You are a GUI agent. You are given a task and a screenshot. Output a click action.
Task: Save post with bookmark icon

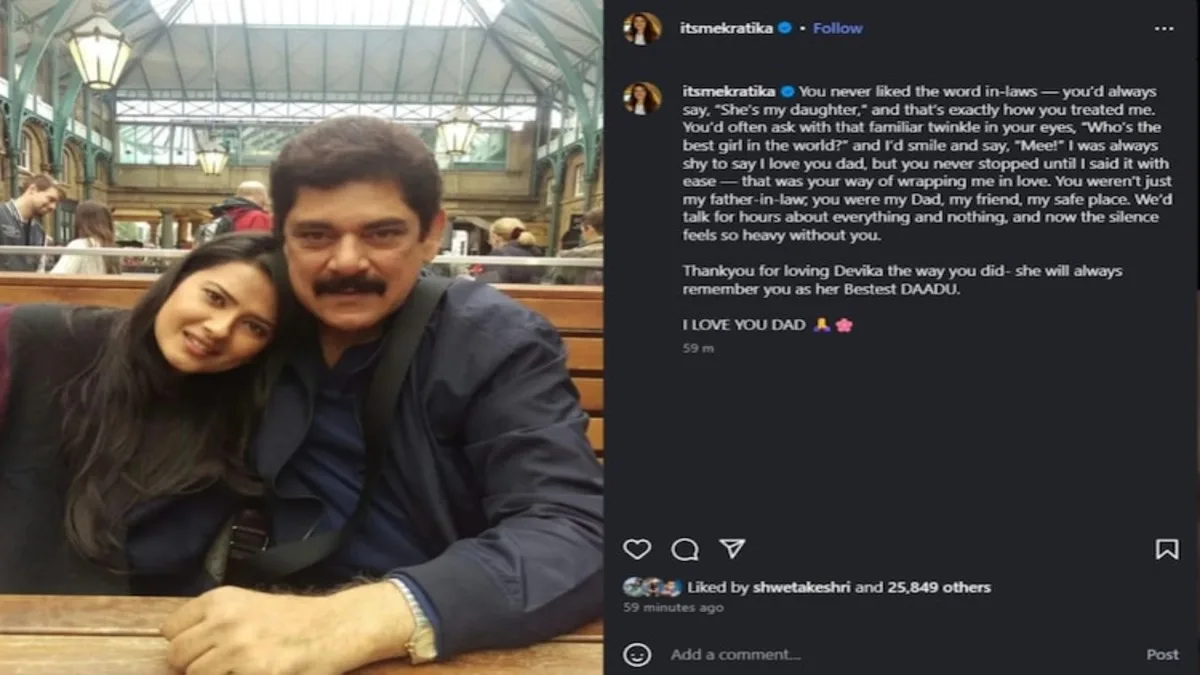(x=1166, y=549)
